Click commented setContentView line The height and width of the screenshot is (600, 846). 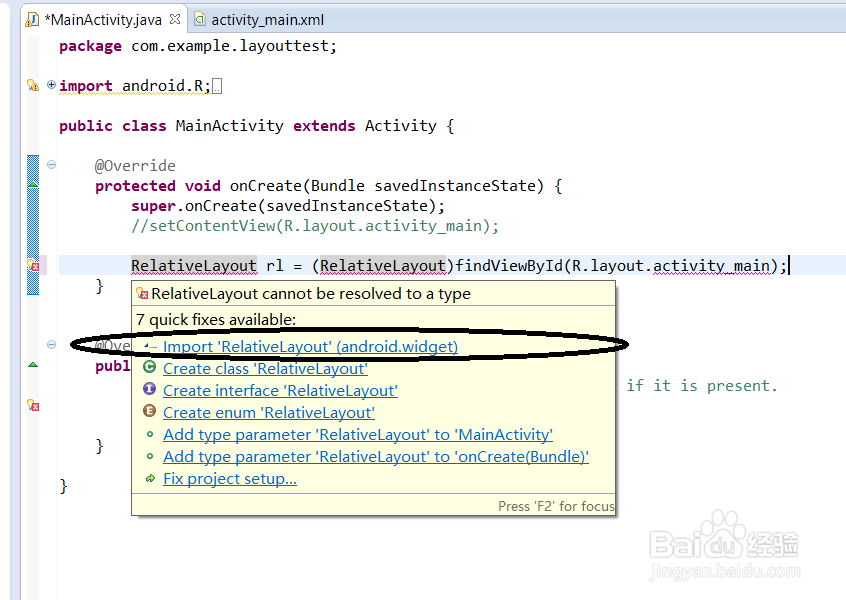pos(315,226)
